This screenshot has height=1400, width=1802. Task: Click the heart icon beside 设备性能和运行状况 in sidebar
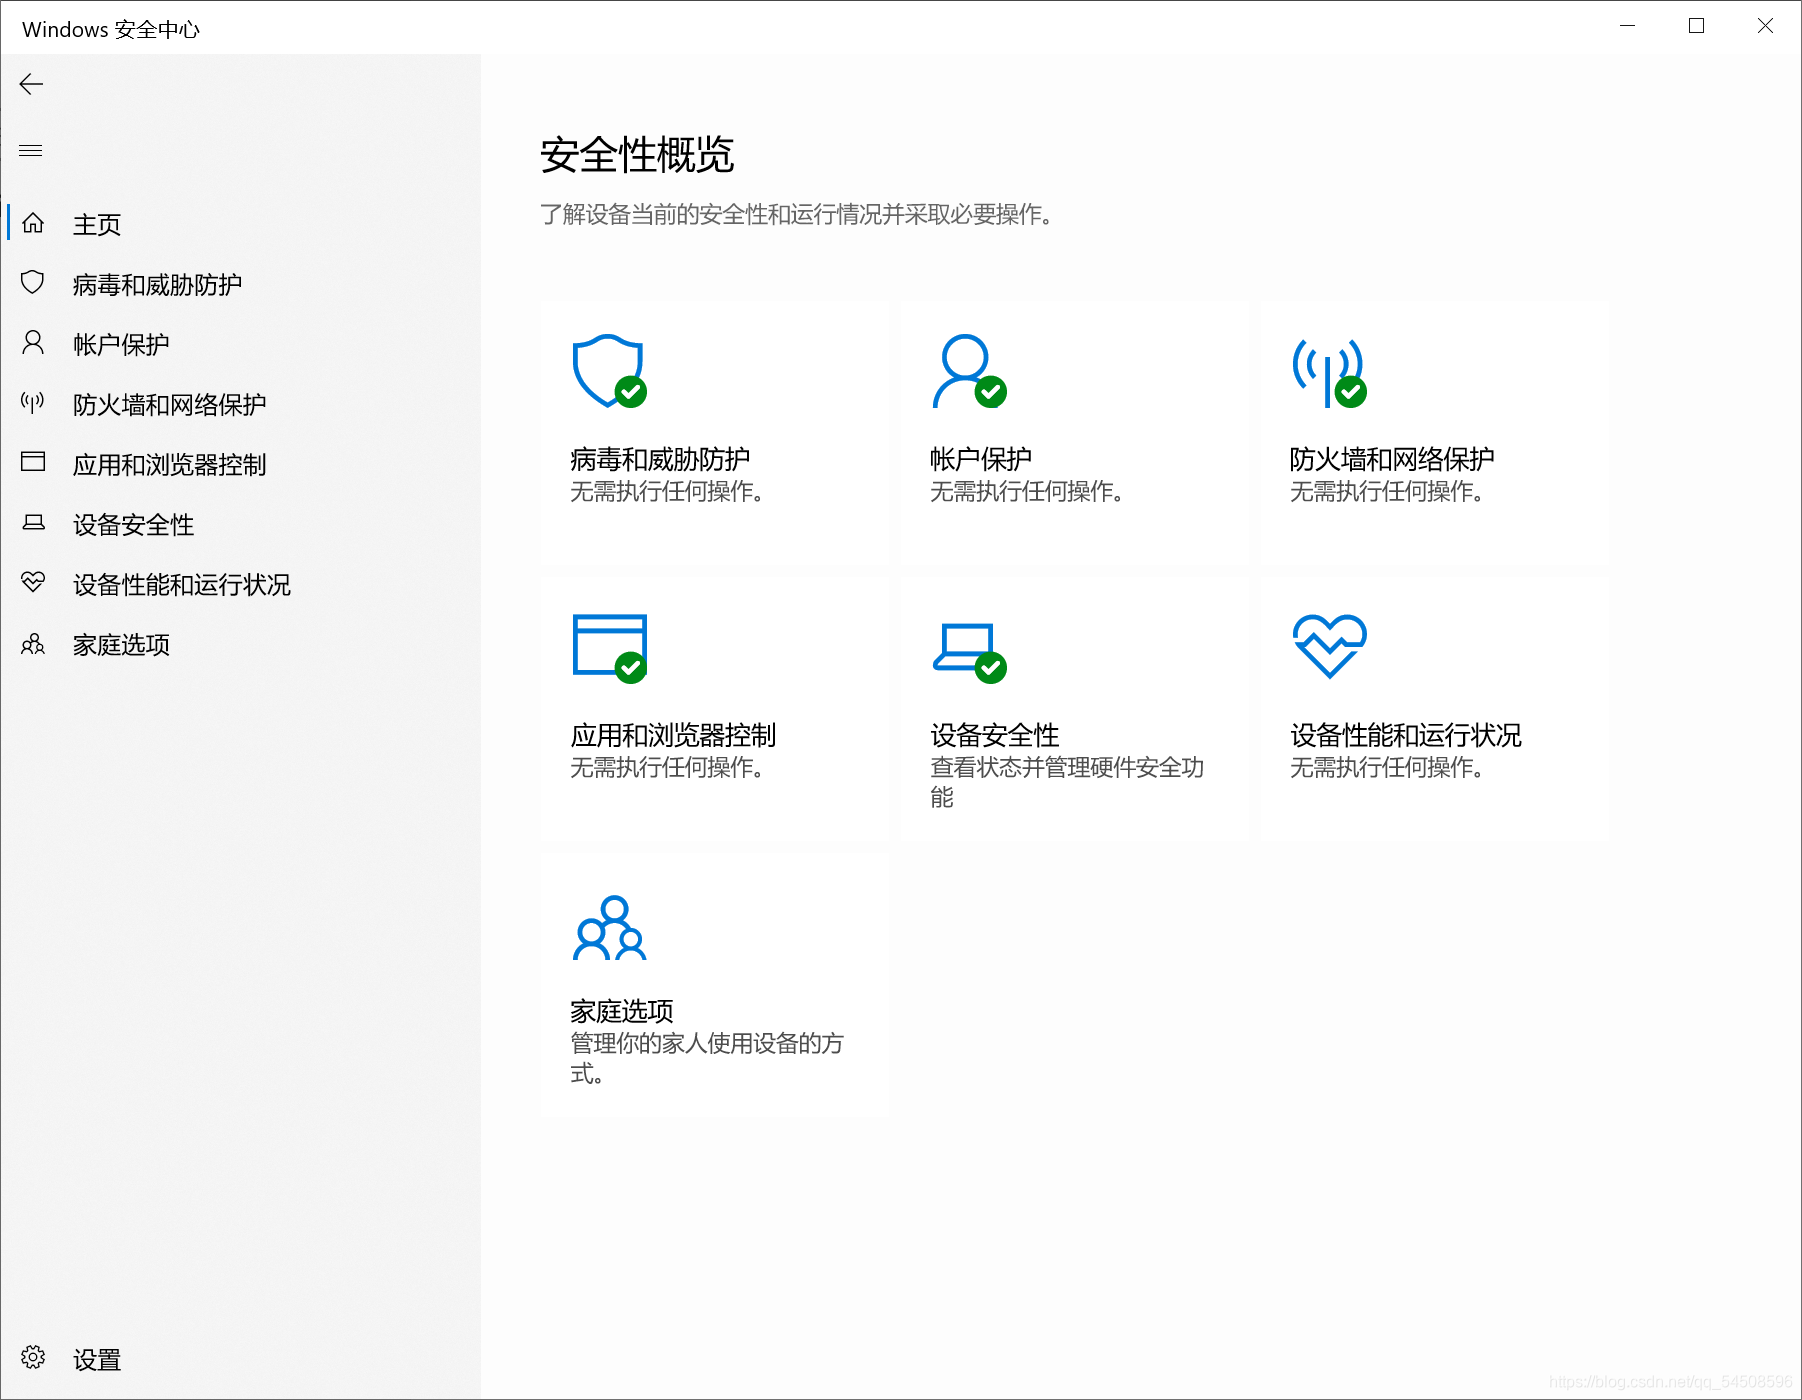tap(33, 582)
